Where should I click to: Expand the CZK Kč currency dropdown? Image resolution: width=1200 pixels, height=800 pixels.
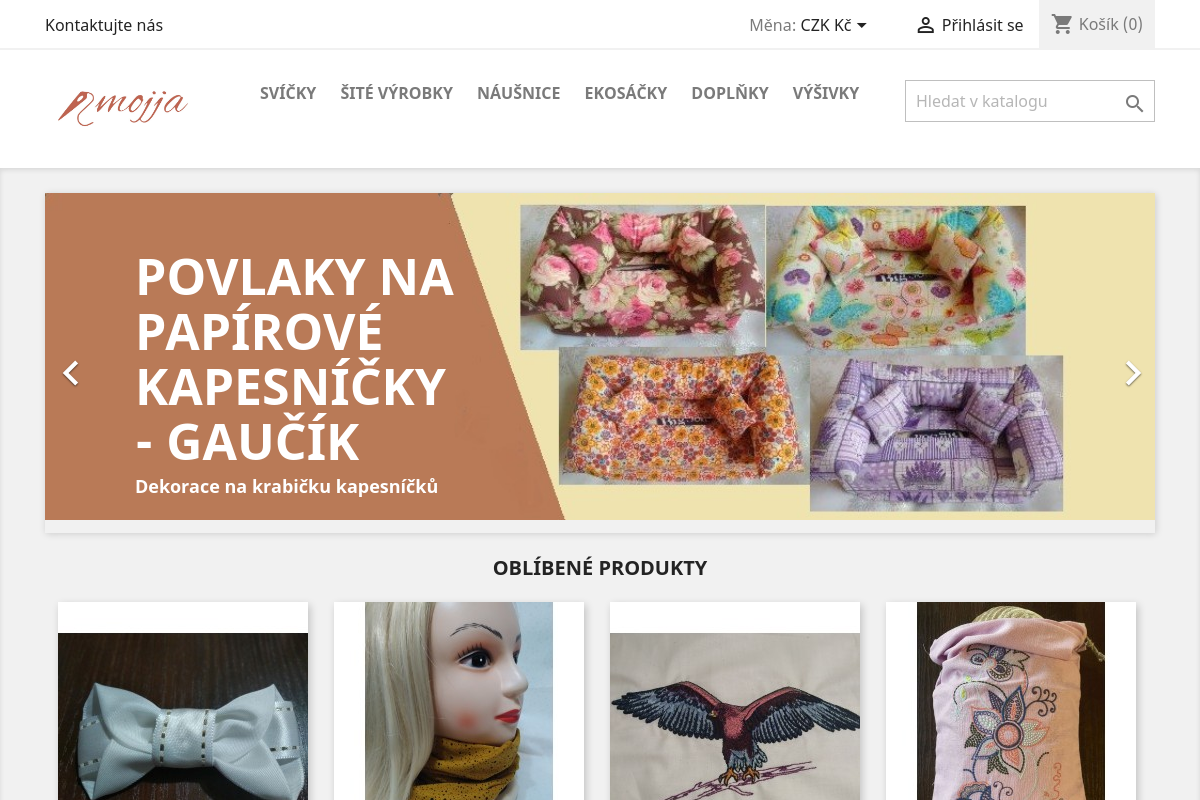(834, 25)
